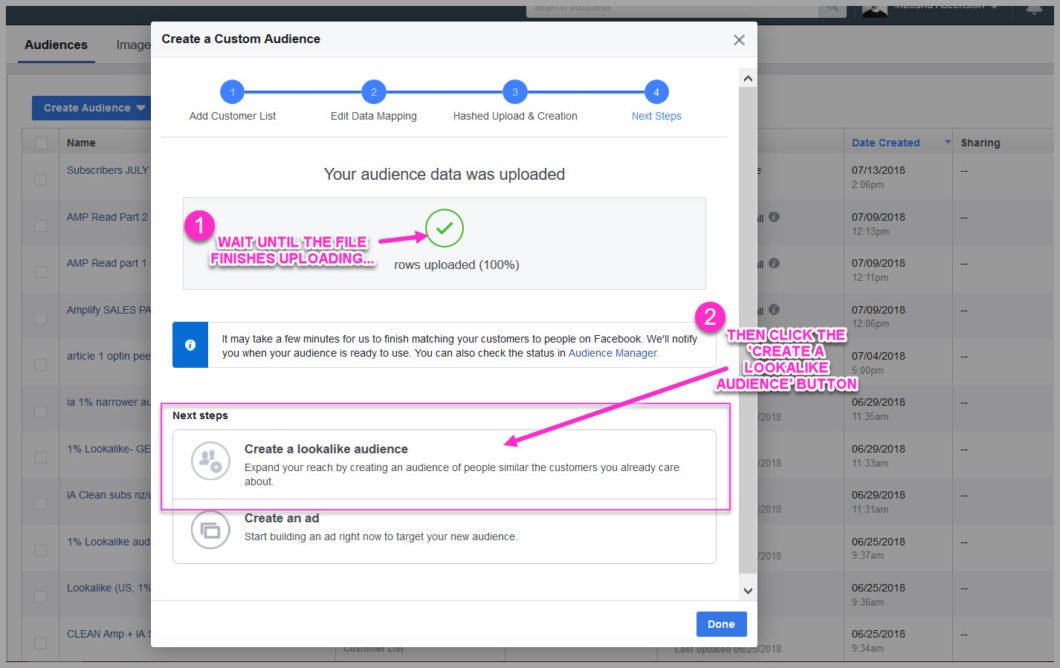Click step 3 Hashed Upload & Creation circle

pyautogui.click(x=514, y=92)
